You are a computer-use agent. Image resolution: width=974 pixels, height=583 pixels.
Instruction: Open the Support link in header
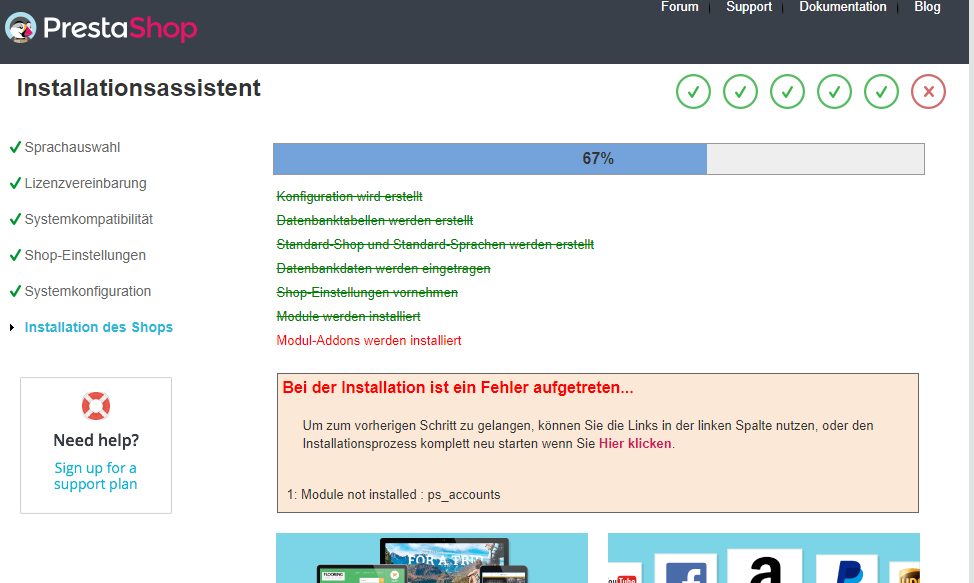coord(749,7)
